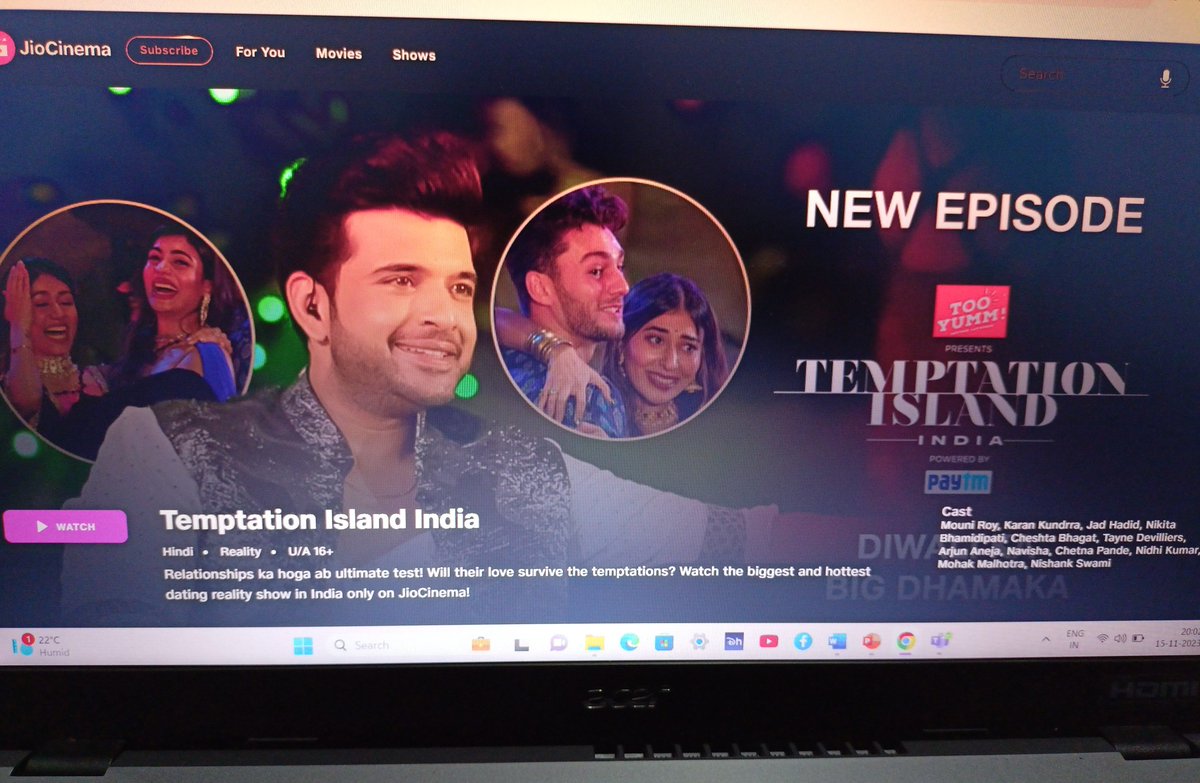Click the Hindi language tag
Image resolution: width=1200 pixels, height=783 pixels.
pyautogui.click(x=177, y=551)
